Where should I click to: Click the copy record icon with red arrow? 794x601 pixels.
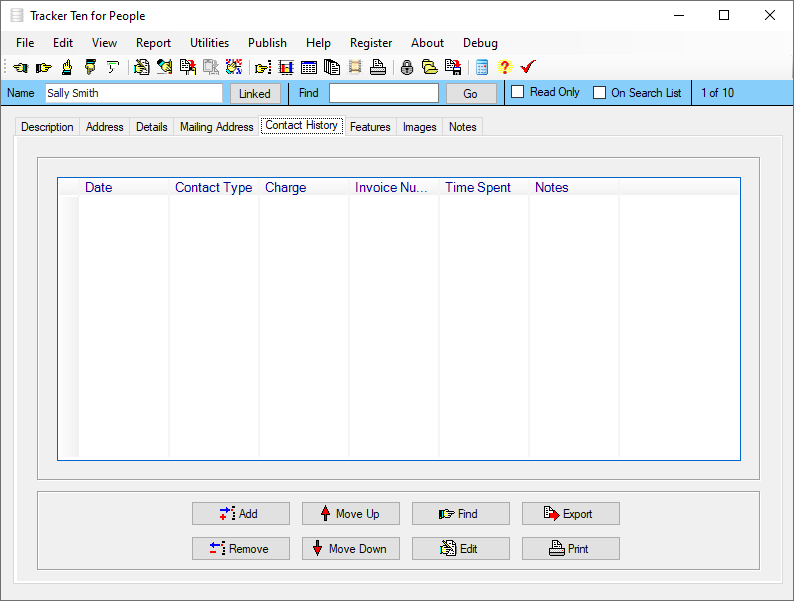click(x=188, y=67)
